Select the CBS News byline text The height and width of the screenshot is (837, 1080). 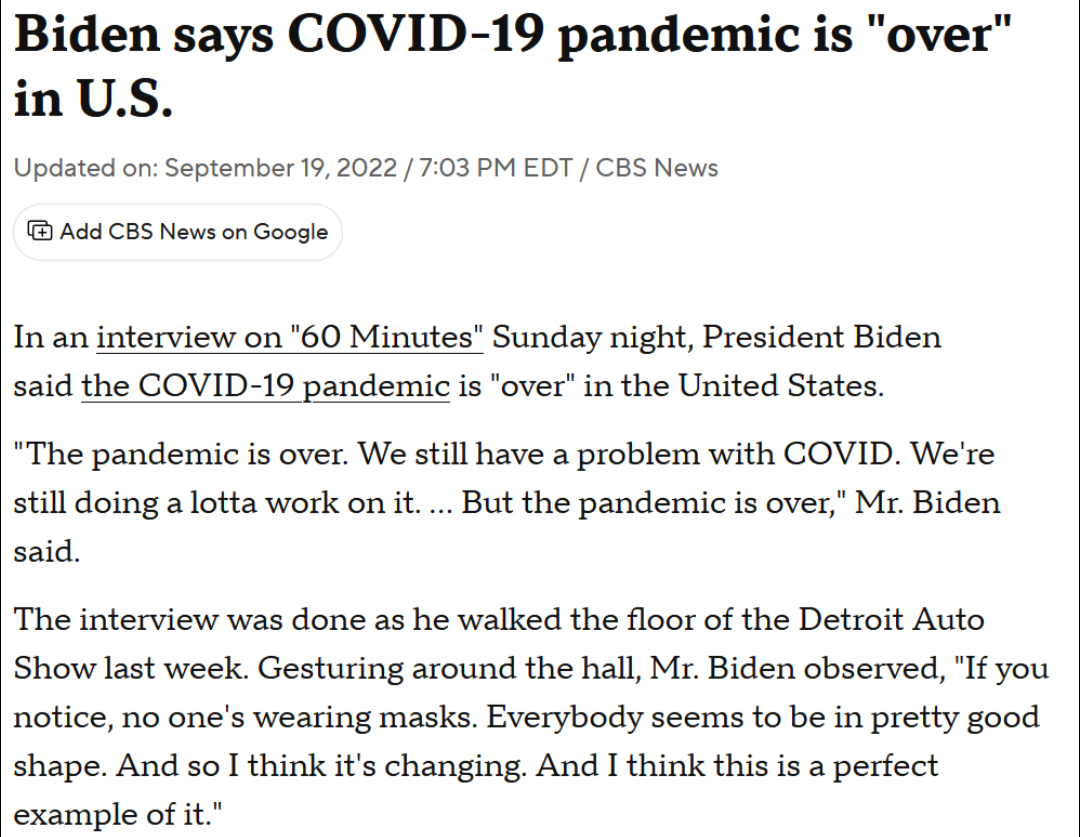tap(657, 167)
